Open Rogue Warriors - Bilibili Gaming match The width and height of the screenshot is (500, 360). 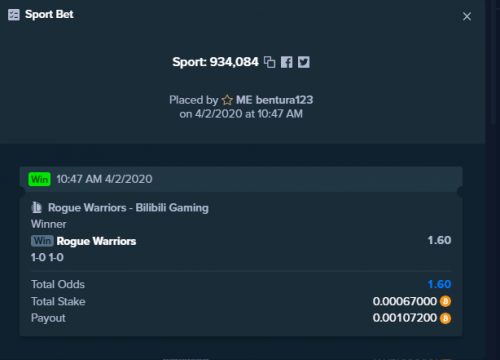click(x=128, y=208)
